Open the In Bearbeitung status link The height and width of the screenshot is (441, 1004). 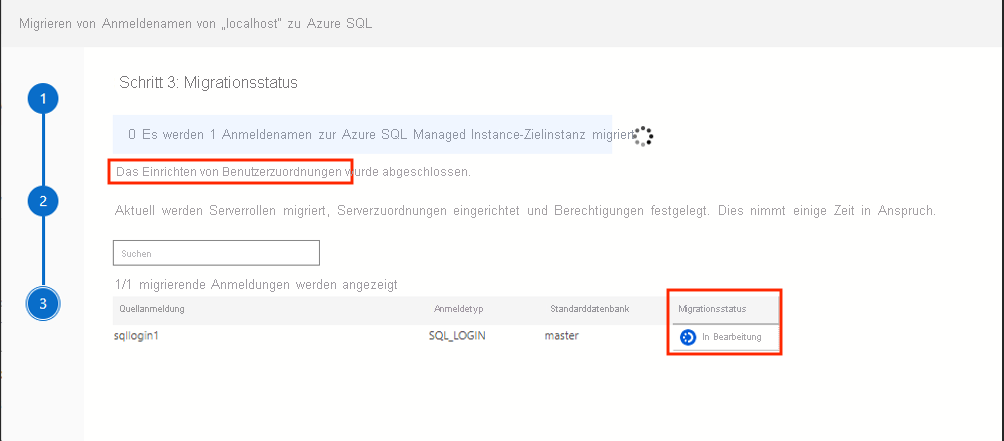click(732, 337)
